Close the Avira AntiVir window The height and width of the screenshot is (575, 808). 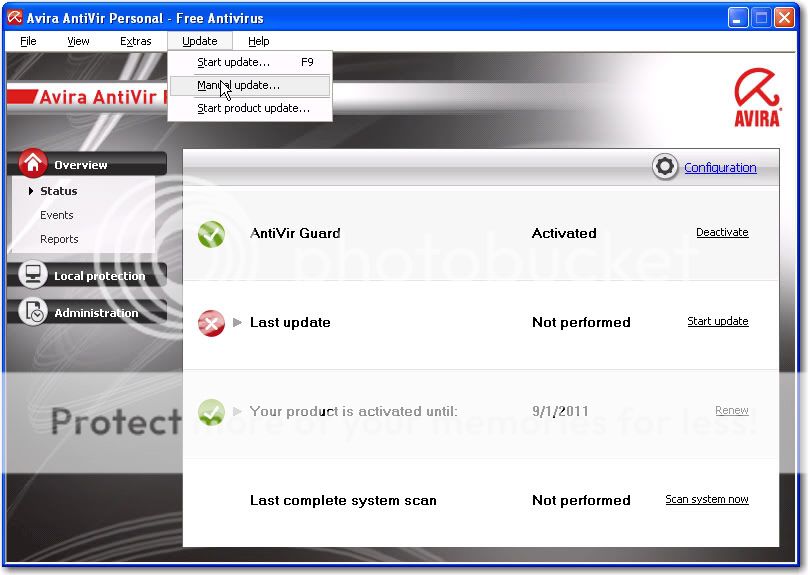pyautogui.click(x=785, y=18)
